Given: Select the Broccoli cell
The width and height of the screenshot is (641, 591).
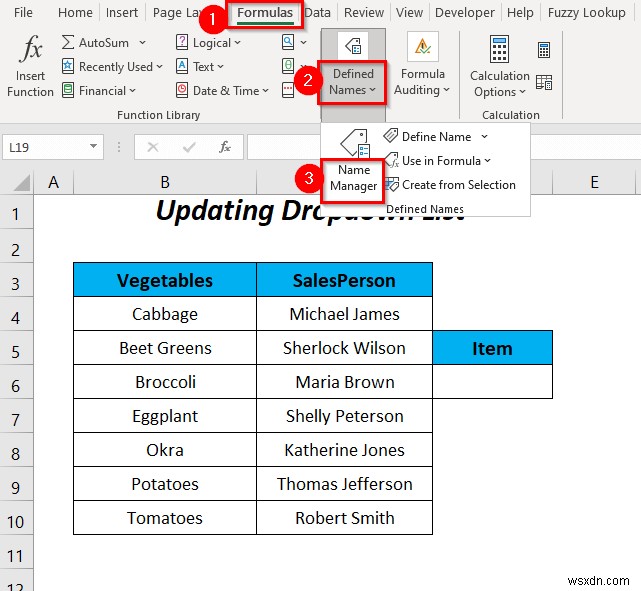Looking at the screenshot, I should pyautogui.click(x=165, y=382).
